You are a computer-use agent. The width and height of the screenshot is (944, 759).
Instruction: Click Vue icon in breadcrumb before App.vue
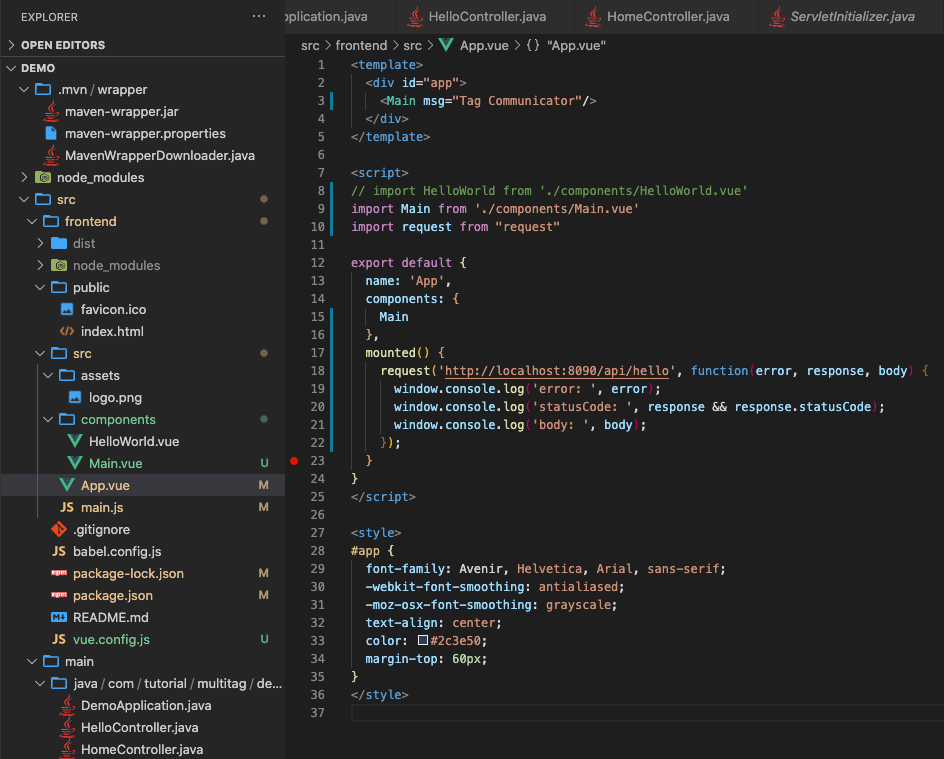pos(446,45)
